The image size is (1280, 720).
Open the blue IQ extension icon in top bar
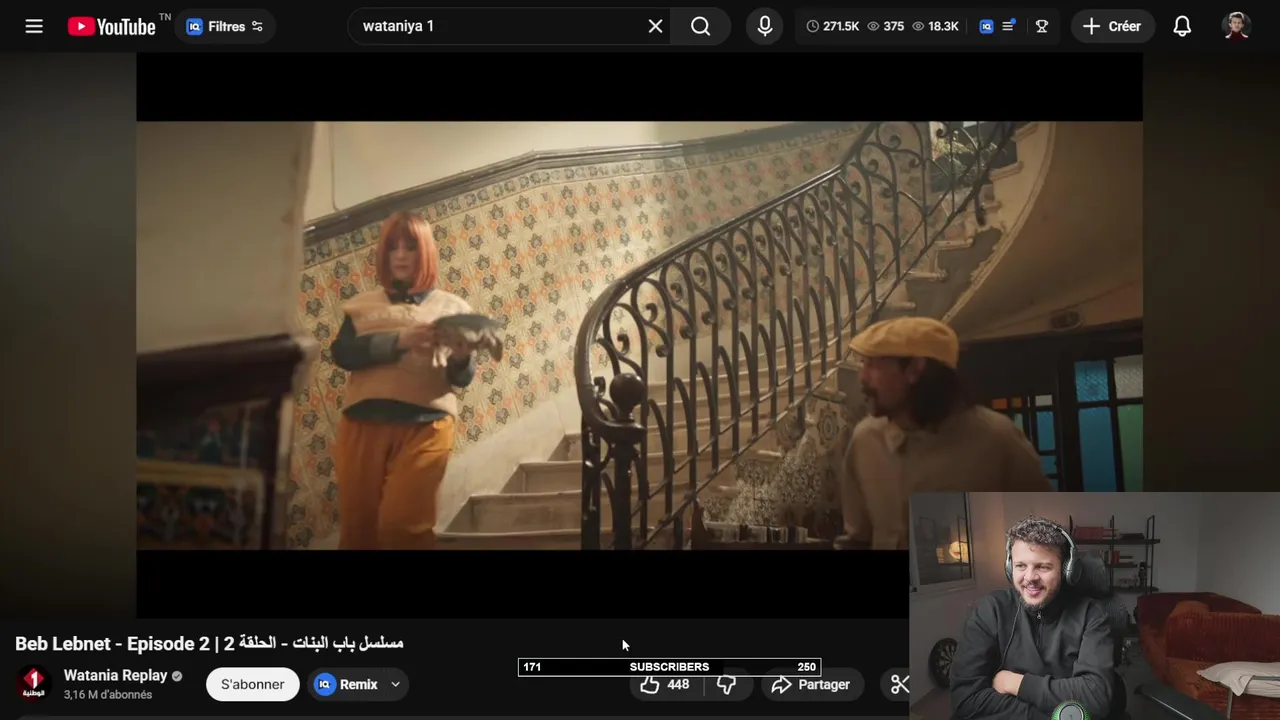(986, 26)
